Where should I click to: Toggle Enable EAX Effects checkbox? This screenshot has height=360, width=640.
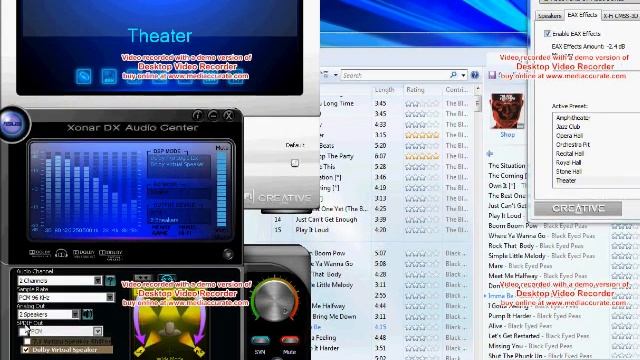coord(547,33)
